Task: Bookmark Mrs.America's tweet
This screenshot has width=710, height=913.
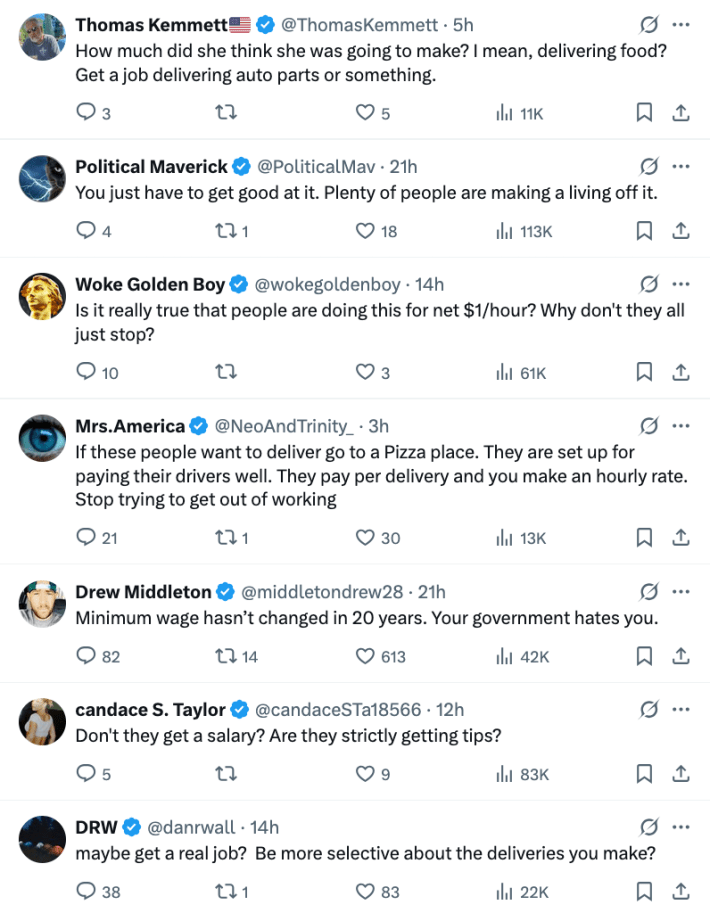Action: (x=645, y=537)
